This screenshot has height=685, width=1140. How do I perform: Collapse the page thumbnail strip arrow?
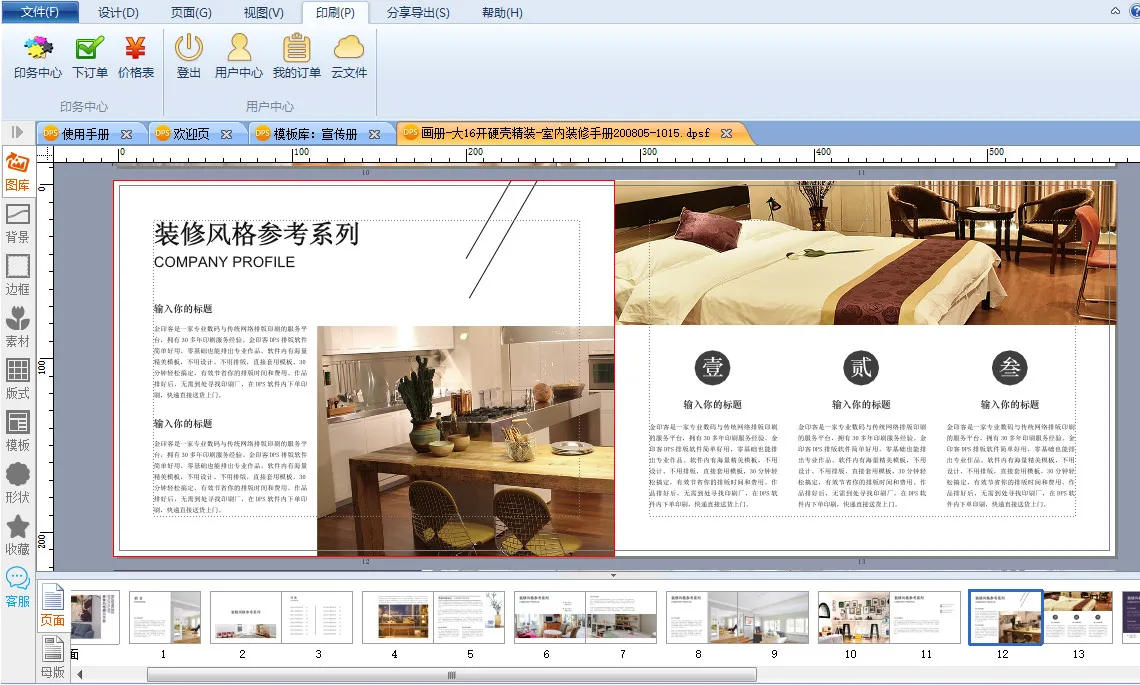tap(613, 576)
